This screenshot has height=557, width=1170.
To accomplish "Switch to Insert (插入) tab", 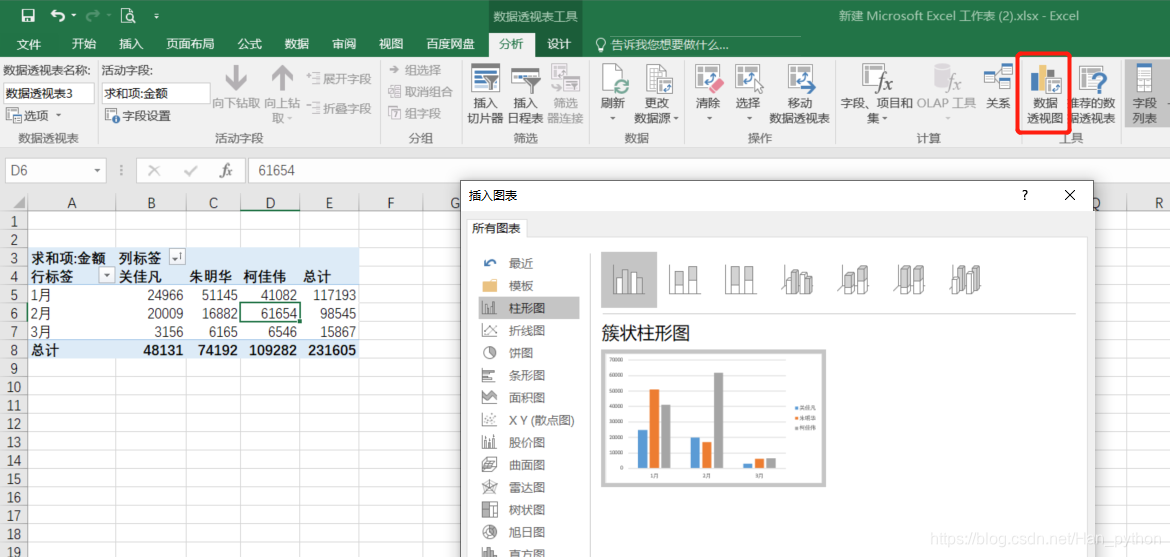I will pyautogui.click(x=131, y=44).
